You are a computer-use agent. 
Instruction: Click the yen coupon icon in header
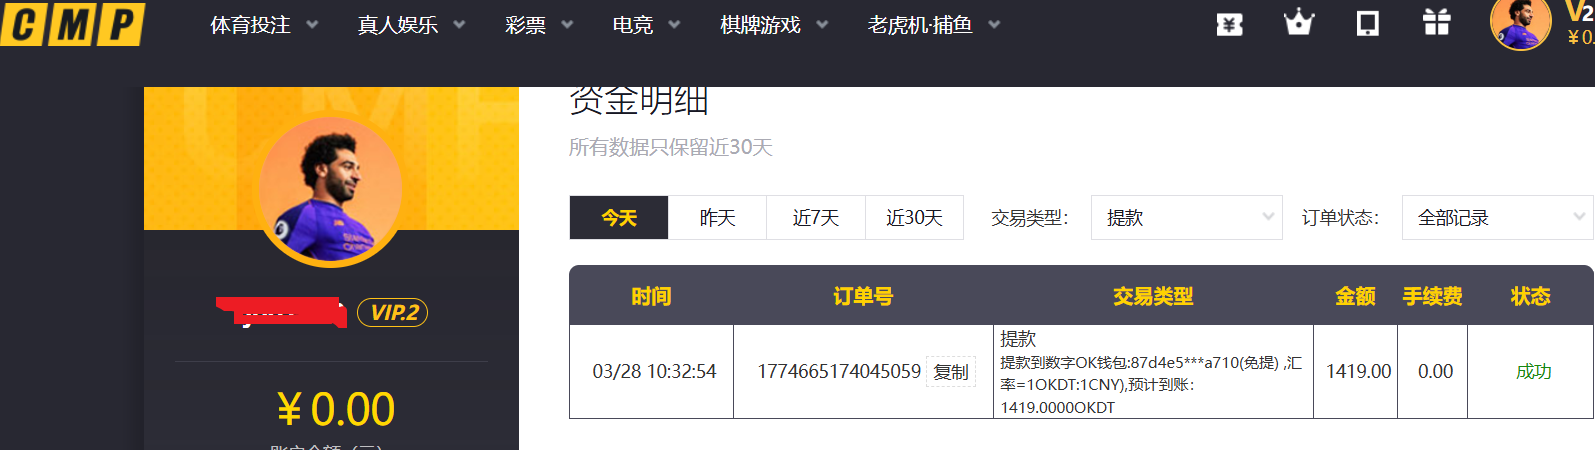point(1229,24)
